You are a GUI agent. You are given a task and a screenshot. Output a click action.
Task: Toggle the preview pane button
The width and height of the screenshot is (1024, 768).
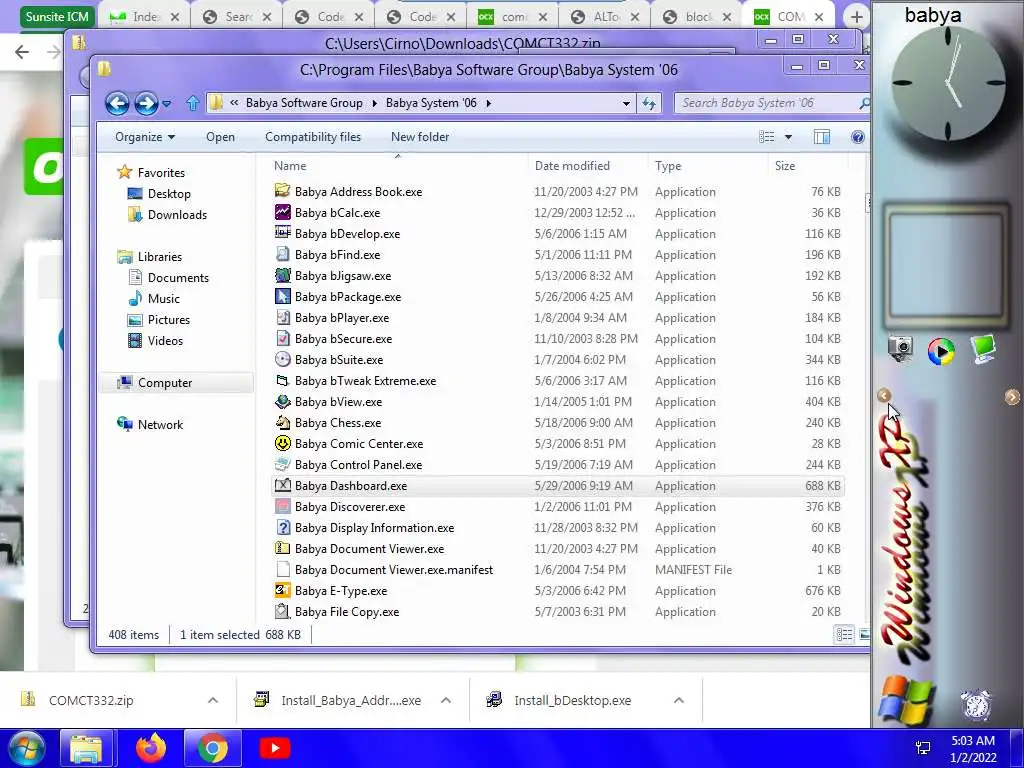click(x=822, y=136)
